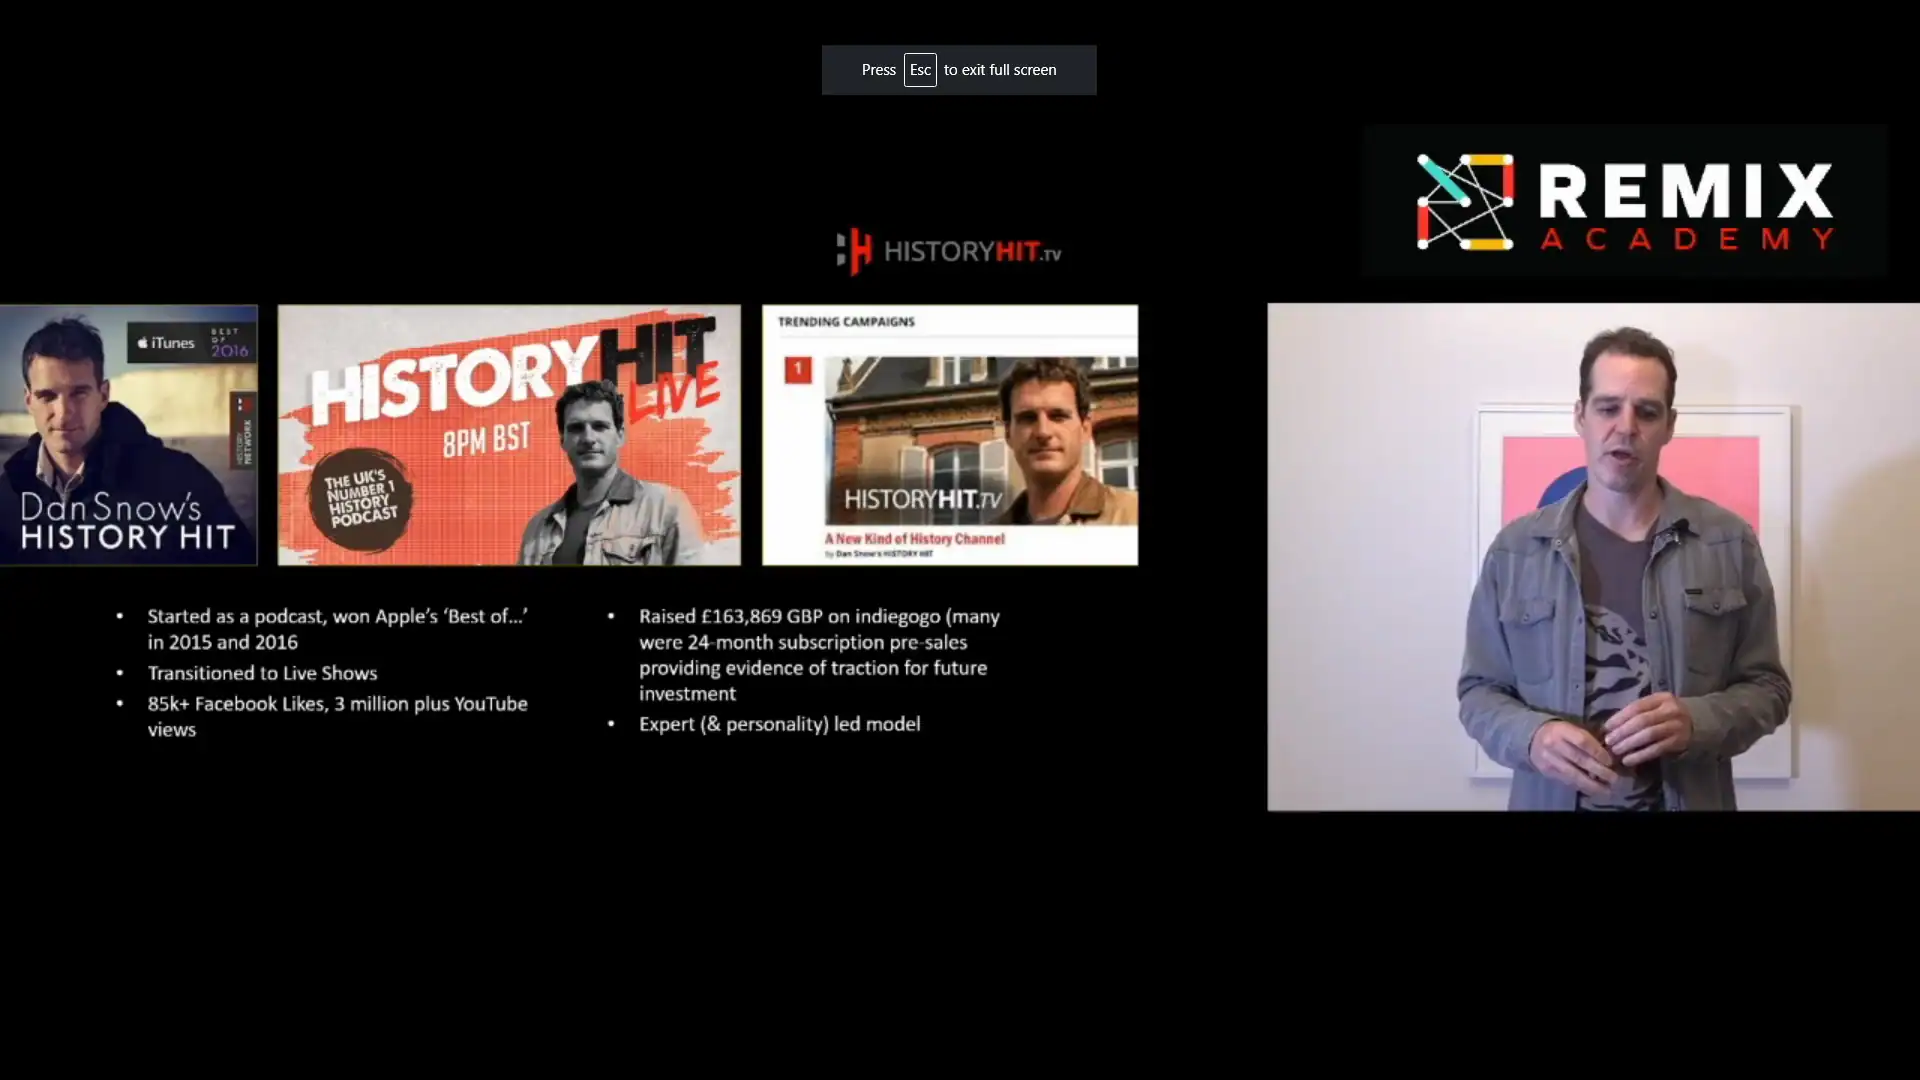Click the Esc key indicator in the notification
This screenshot has width=1920, height=1080.
[x=920, y=70]
